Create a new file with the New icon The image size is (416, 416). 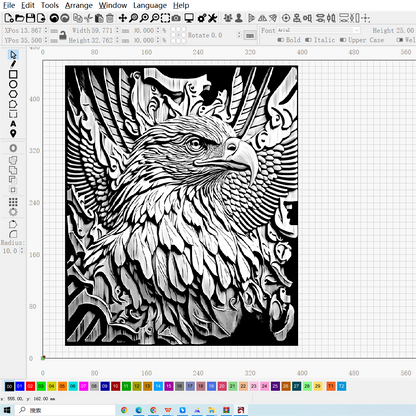click(x=8, y=18)
